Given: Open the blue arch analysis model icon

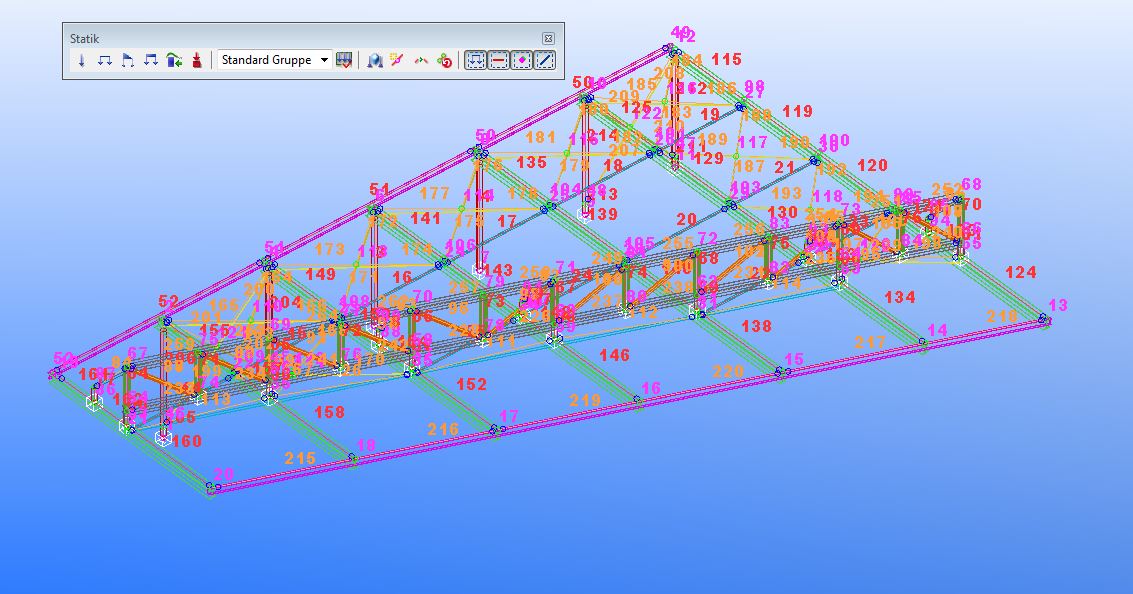Looking at the screenshot, I should coord(374,61).
